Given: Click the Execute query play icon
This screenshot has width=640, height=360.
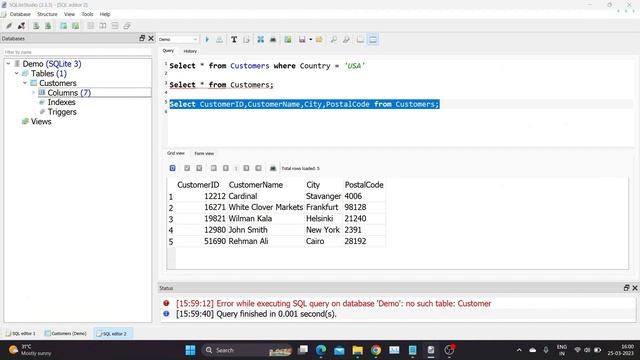Looking at the screenshot, I should point(207,40).
